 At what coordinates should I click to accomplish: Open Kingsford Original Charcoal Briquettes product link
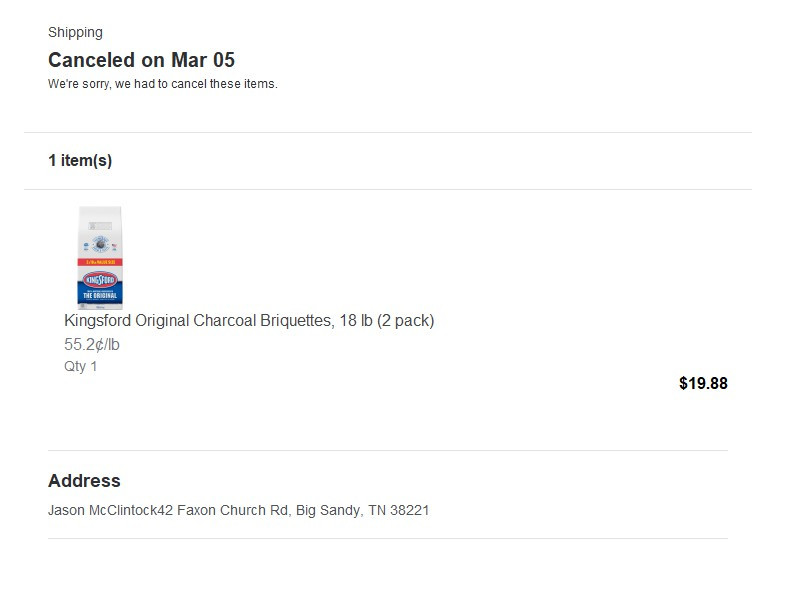click(x=249, y=321)
